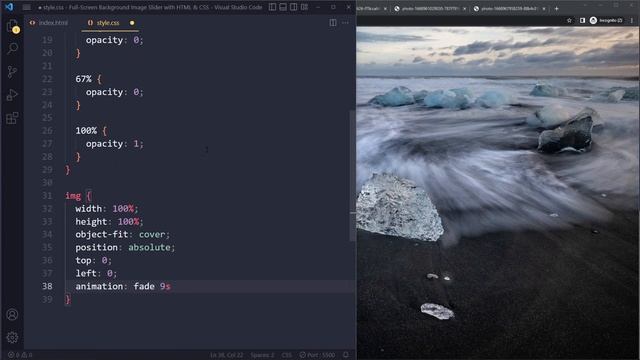Open the Extensions view
The width and height of the screenshot is (640, 360).
(12, 118)
